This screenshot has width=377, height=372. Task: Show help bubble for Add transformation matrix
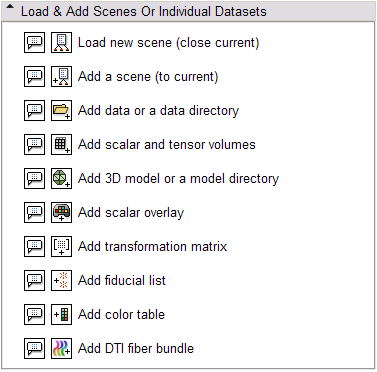pos(34,246)
